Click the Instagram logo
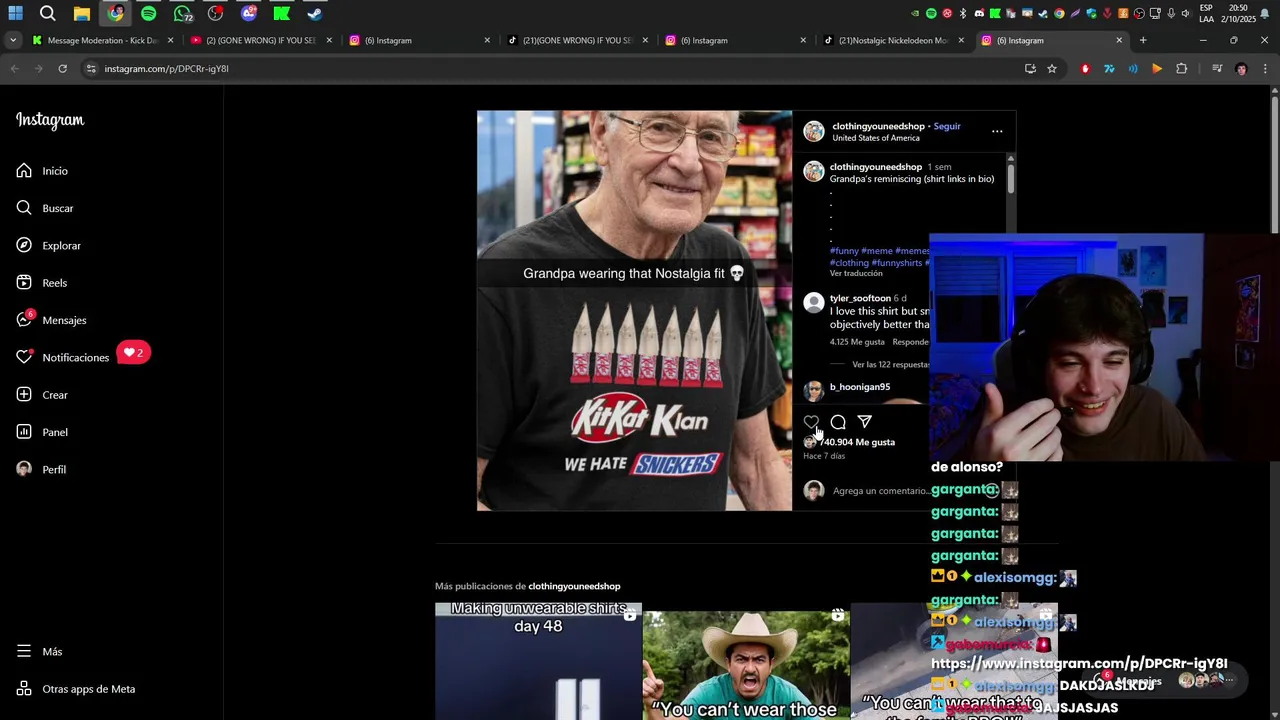 50,120
